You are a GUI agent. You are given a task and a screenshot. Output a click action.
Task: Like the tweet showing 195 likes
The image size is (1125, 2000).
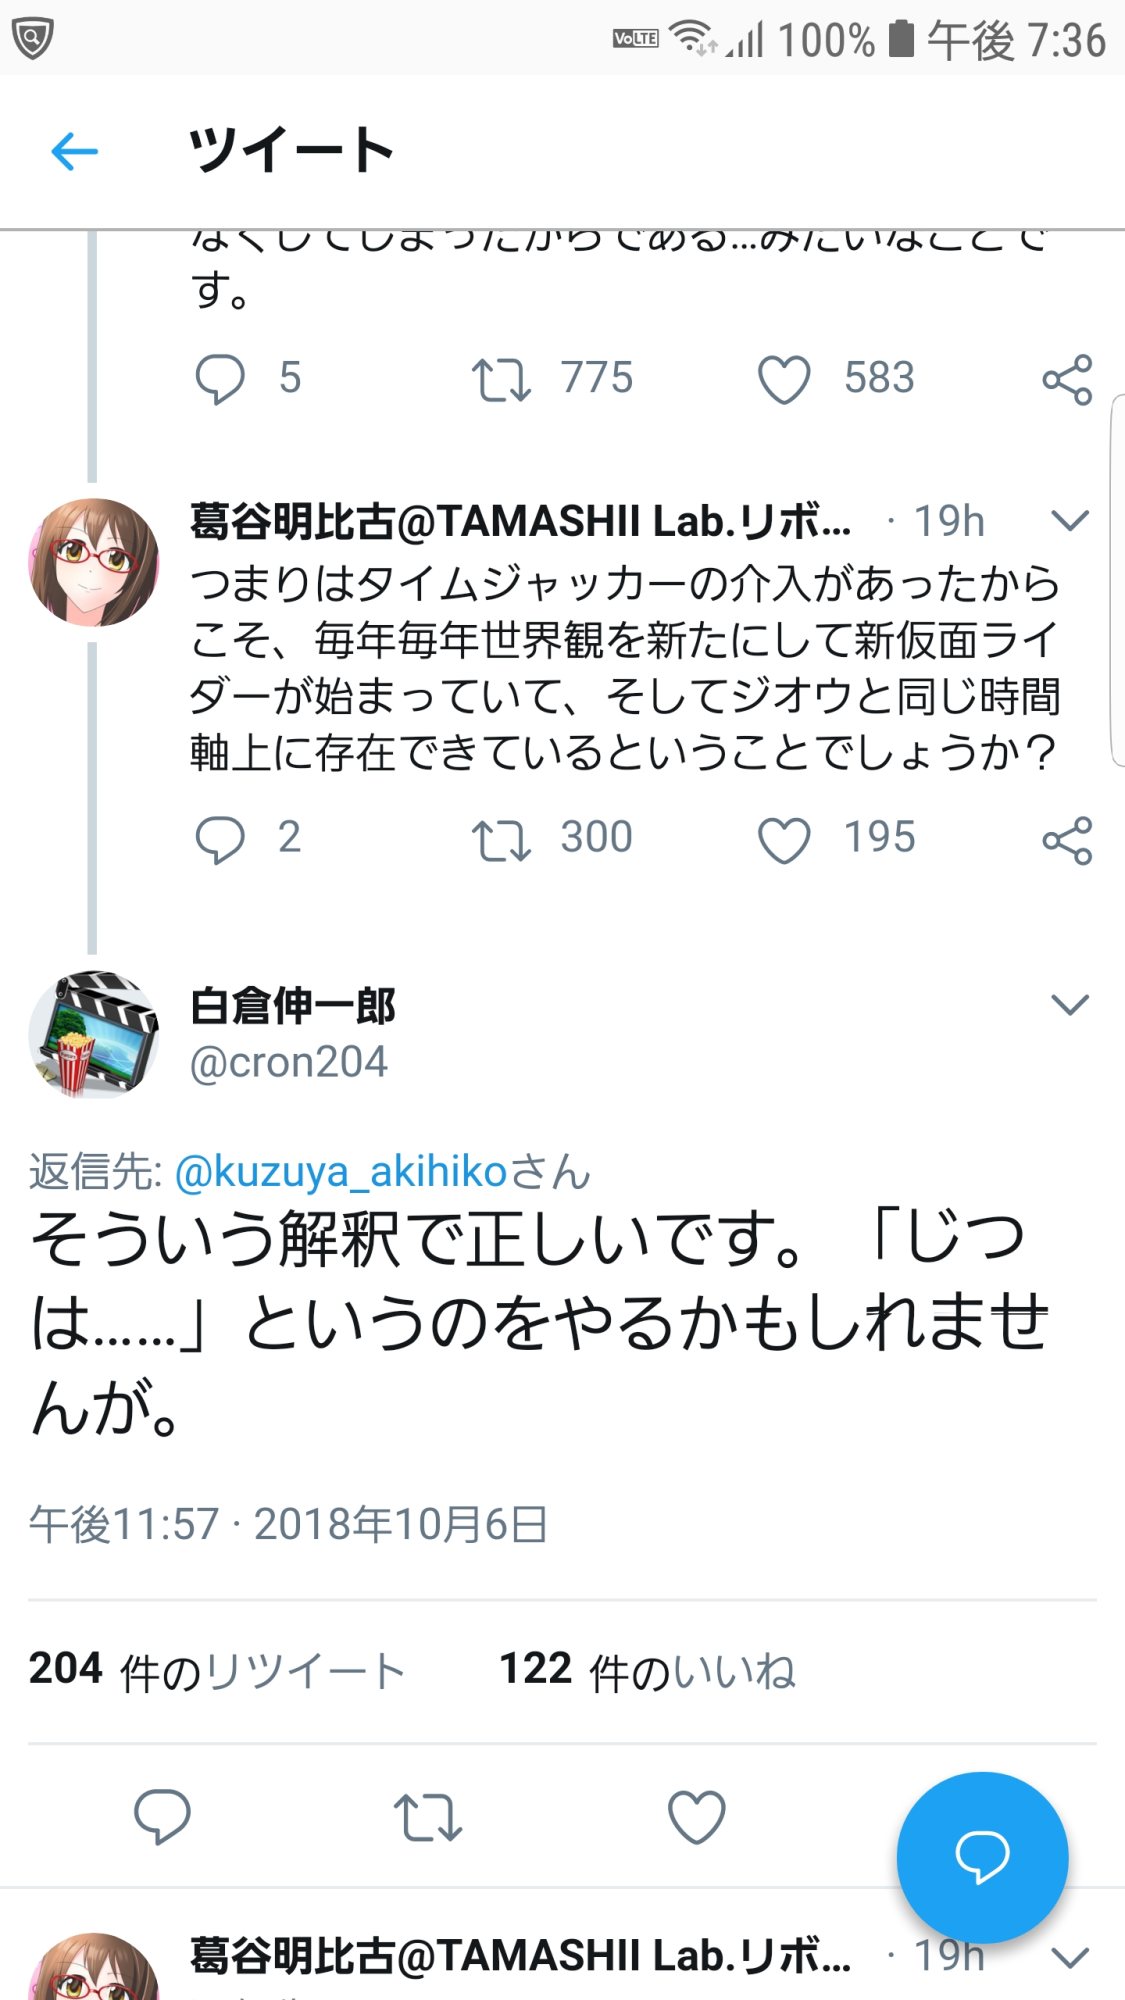click(784, 839)
